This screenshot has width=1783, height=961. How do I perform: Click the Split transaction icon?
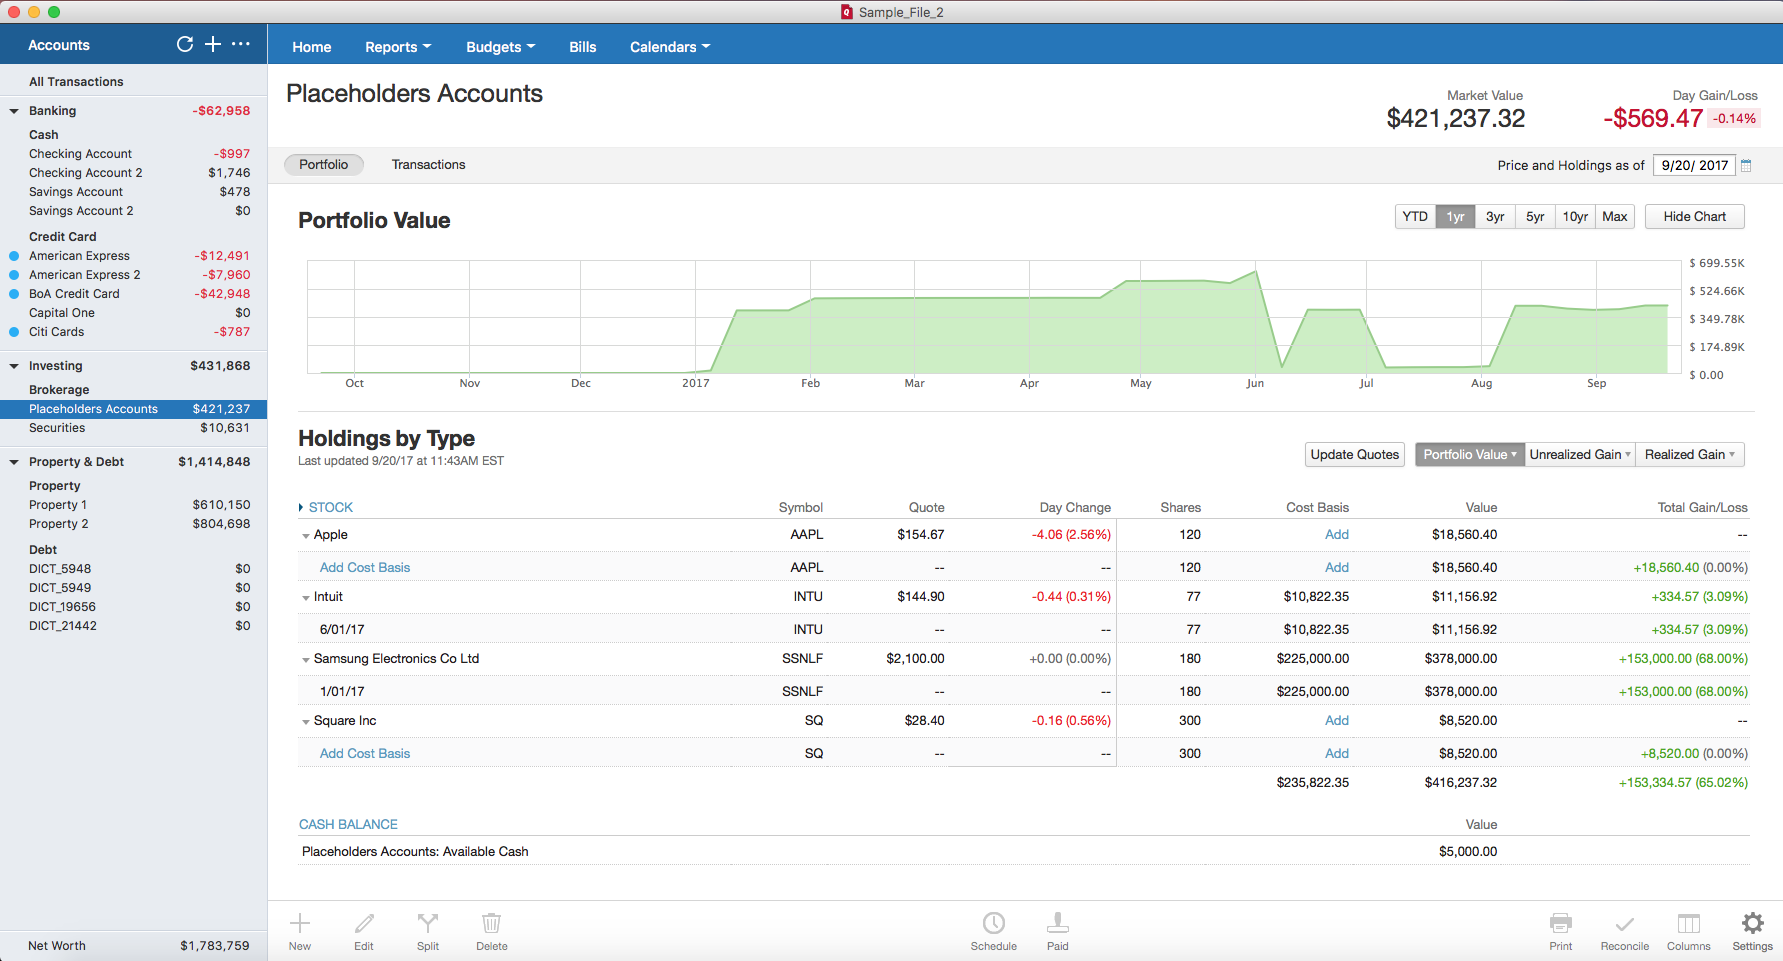coord(428,923)
